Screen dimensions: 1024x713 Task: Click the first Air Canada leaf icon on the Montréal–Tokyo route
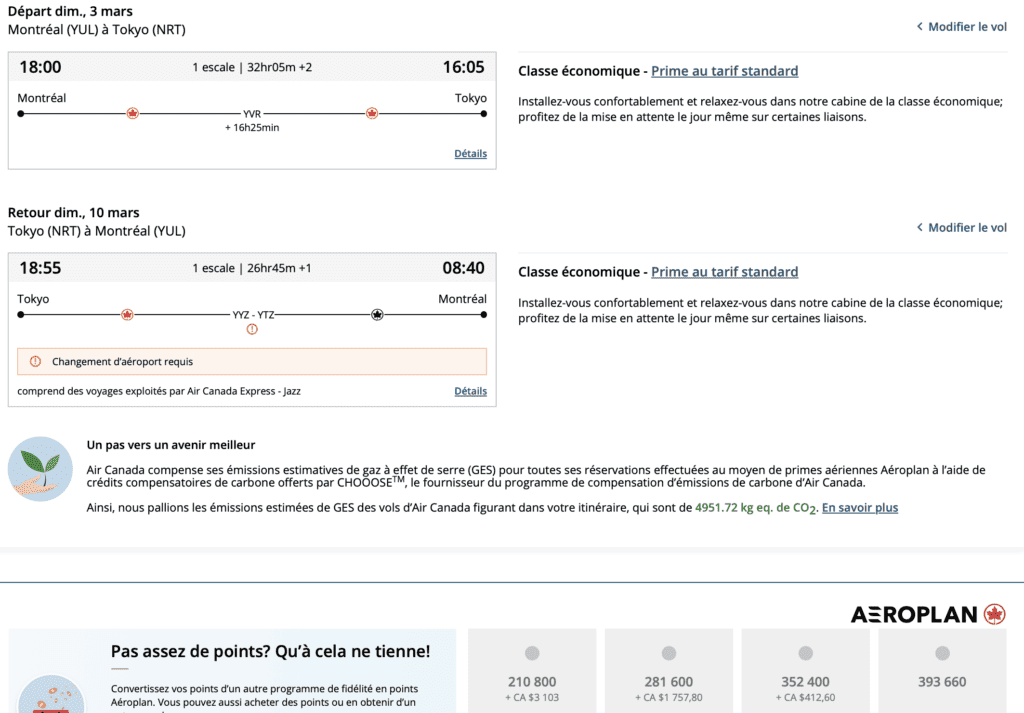(132, 114)
